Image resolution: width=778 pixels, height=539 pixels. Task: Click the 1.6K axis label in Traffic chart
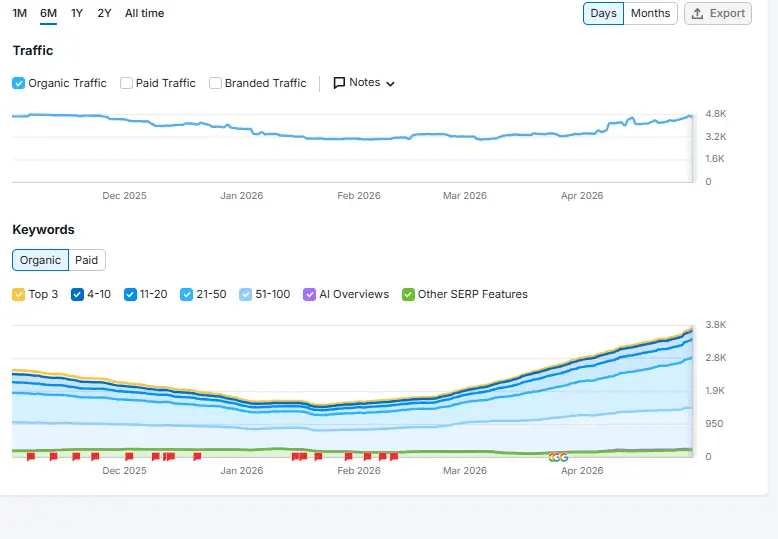[x=715, y=159]
